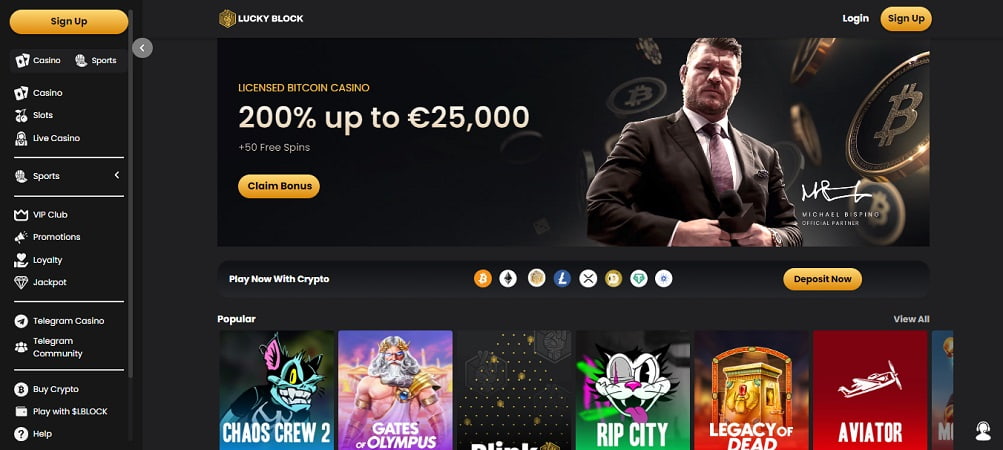Click the Deposit Now button
The image size is (1003, 450).
[823, 279]
